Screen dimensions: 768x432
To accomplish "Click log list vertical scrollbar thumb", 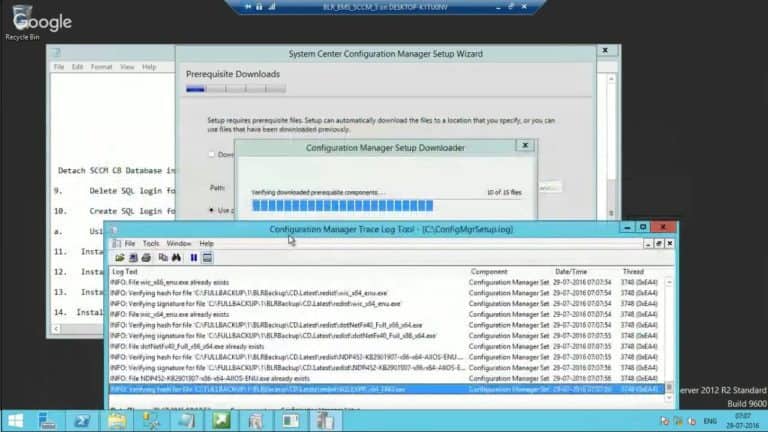I will click(669, 387).
